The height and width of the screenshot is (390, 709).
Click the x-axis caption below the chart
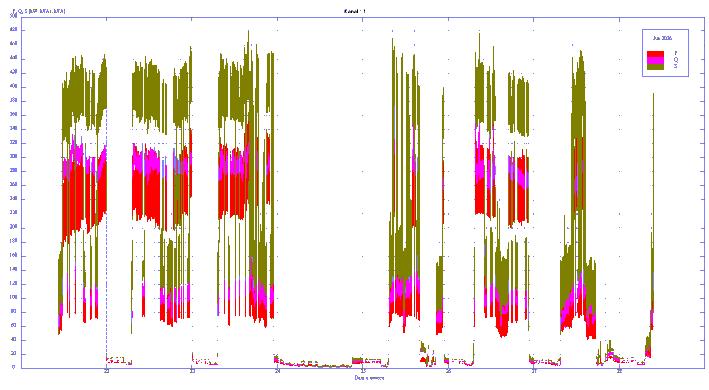point(369,378)
